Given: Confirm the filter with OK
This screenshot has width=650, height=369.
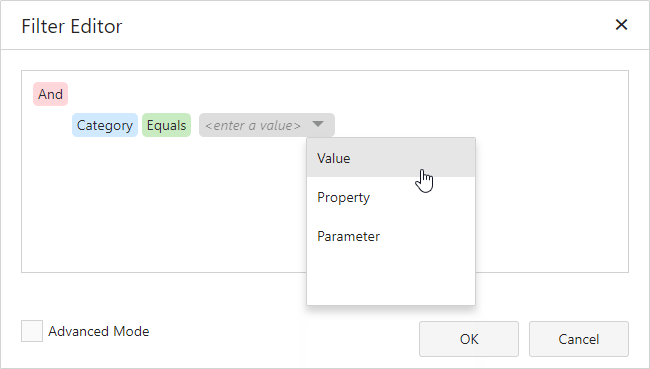Looking at the screenshot, I should pos(469,339).
